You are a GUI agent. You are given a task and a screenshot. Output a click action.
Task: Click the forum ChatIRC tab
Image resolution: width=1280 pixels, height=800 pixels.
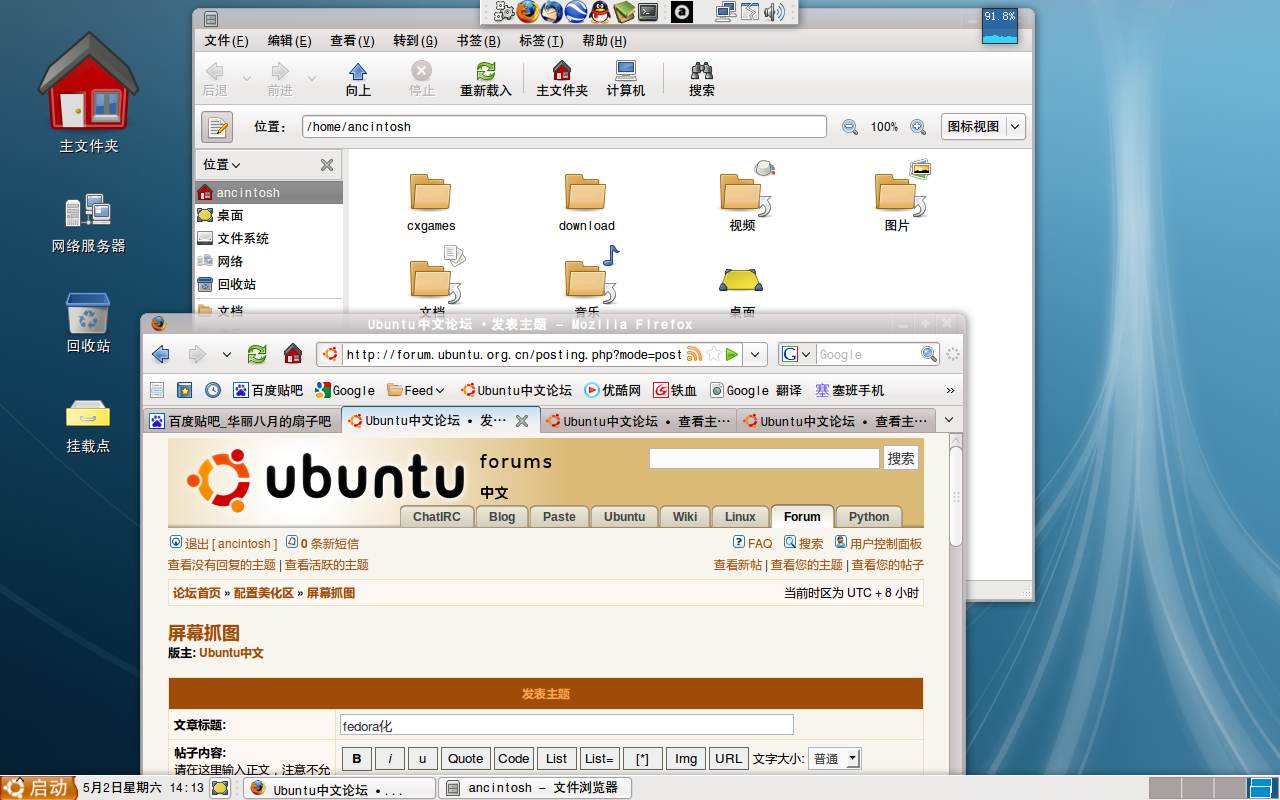coord(437,516)
